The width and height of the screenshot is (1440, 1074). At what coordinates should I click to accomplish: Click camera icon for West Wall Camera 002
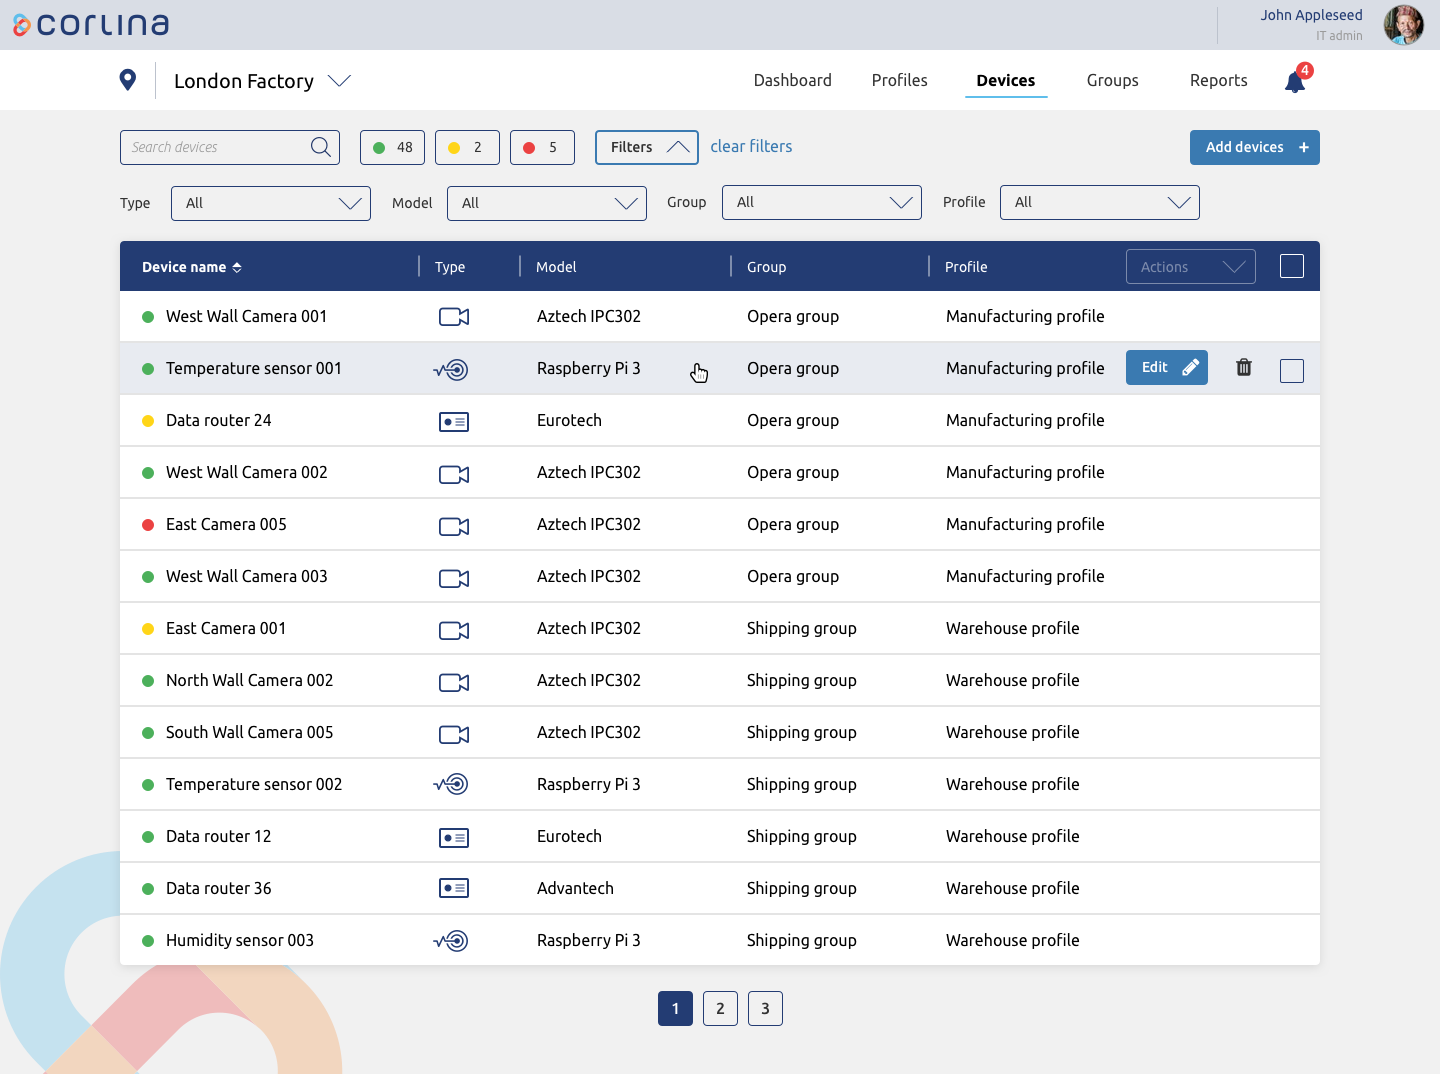[x=454, y=474]
